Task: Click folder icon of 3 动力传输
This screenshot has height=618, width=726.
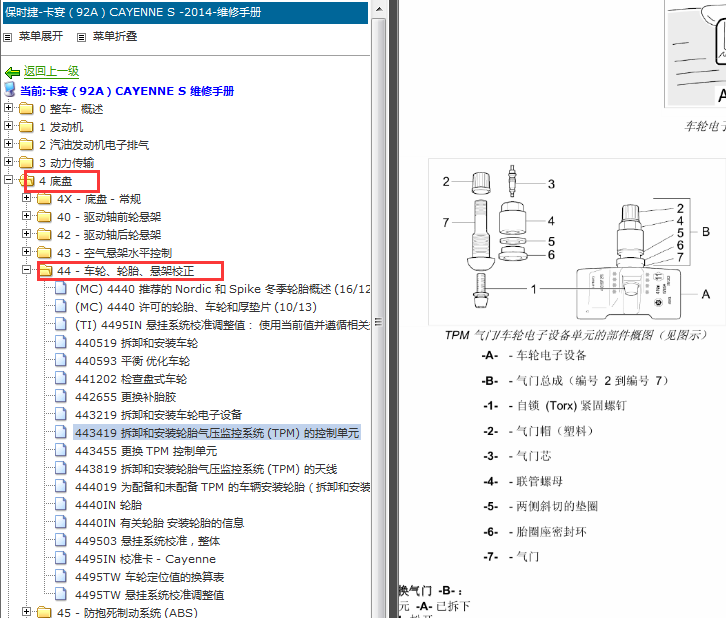Action: click(26, 162)
